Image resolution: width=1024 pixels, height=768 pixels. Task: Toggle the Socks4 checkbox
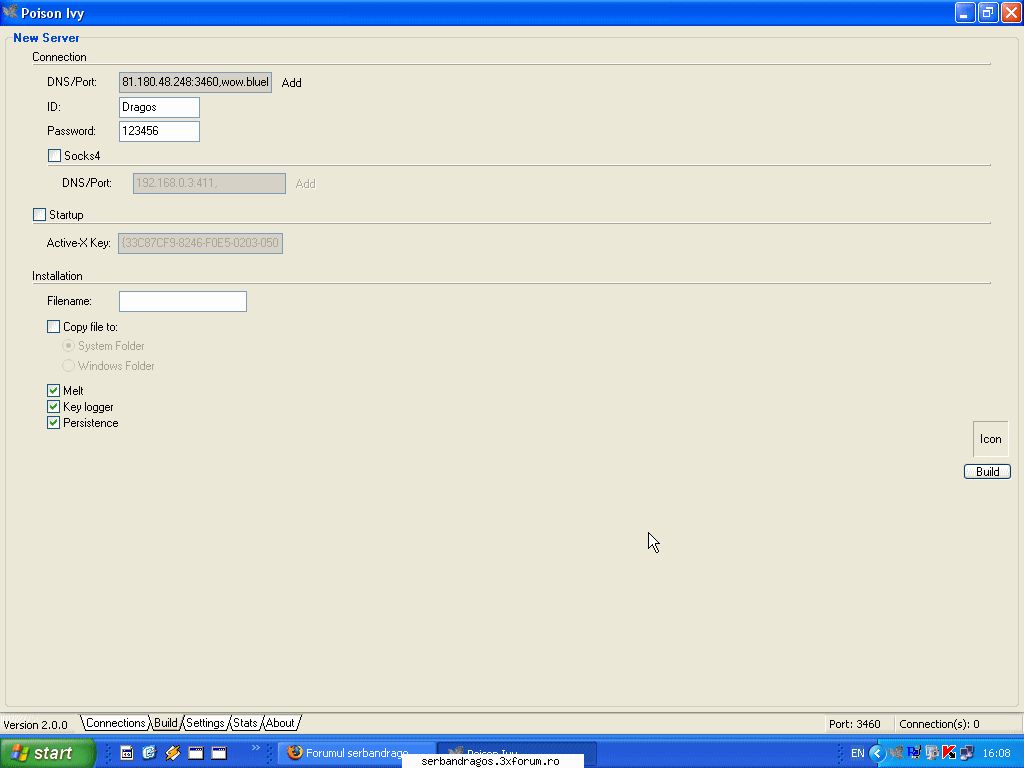point(54,155)
